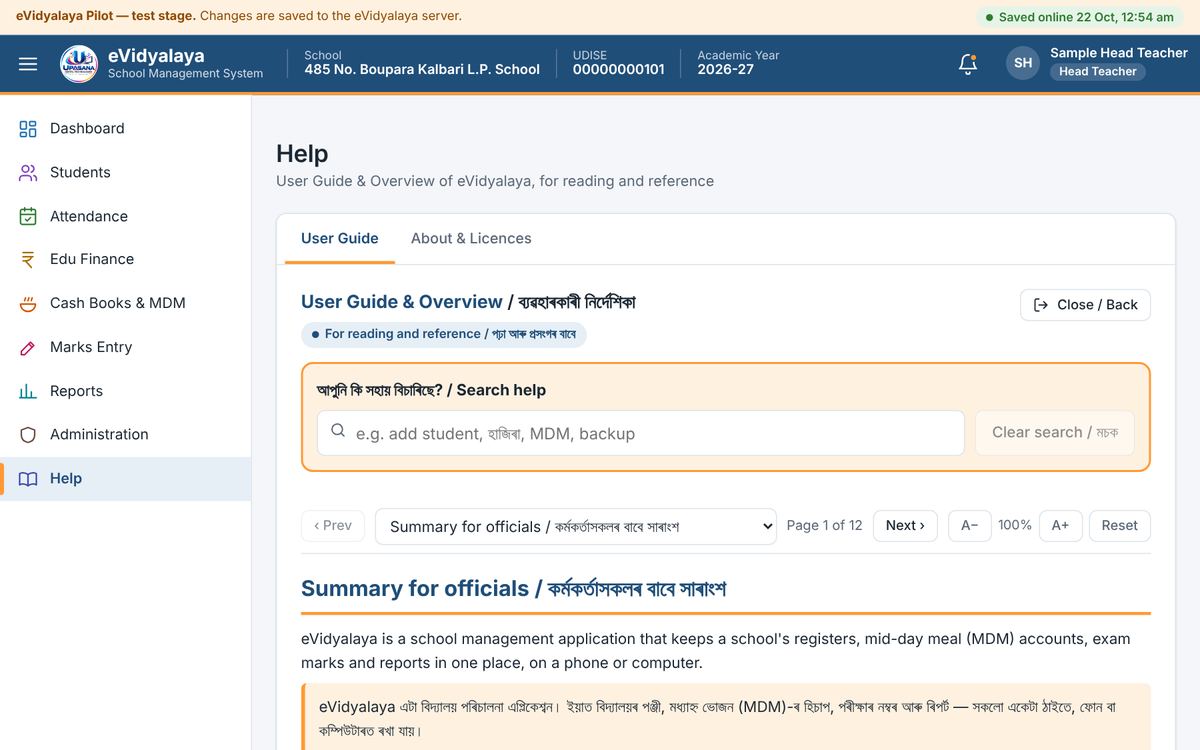The width and height of the screenshot is (1200, 750).
Task: Open the SH user avatar menu
Action: click(x=1023, y=63)
